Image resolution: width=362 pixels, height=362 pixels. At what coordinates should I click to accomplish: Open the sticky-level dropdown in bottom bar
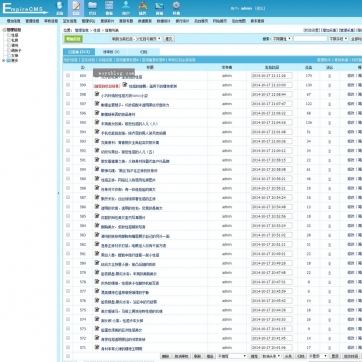click(318, 356)
